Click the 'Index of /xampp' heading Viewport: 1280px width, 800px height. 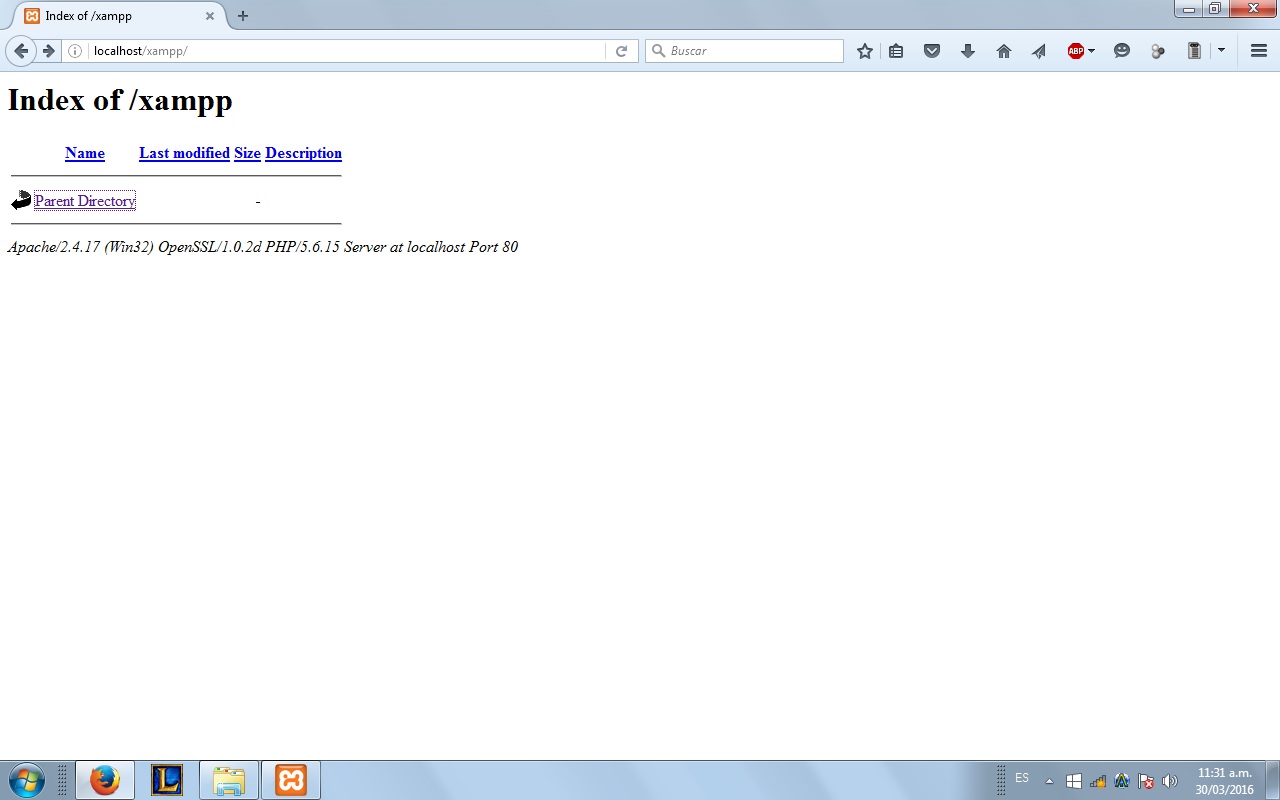click(x=120, y=100)
